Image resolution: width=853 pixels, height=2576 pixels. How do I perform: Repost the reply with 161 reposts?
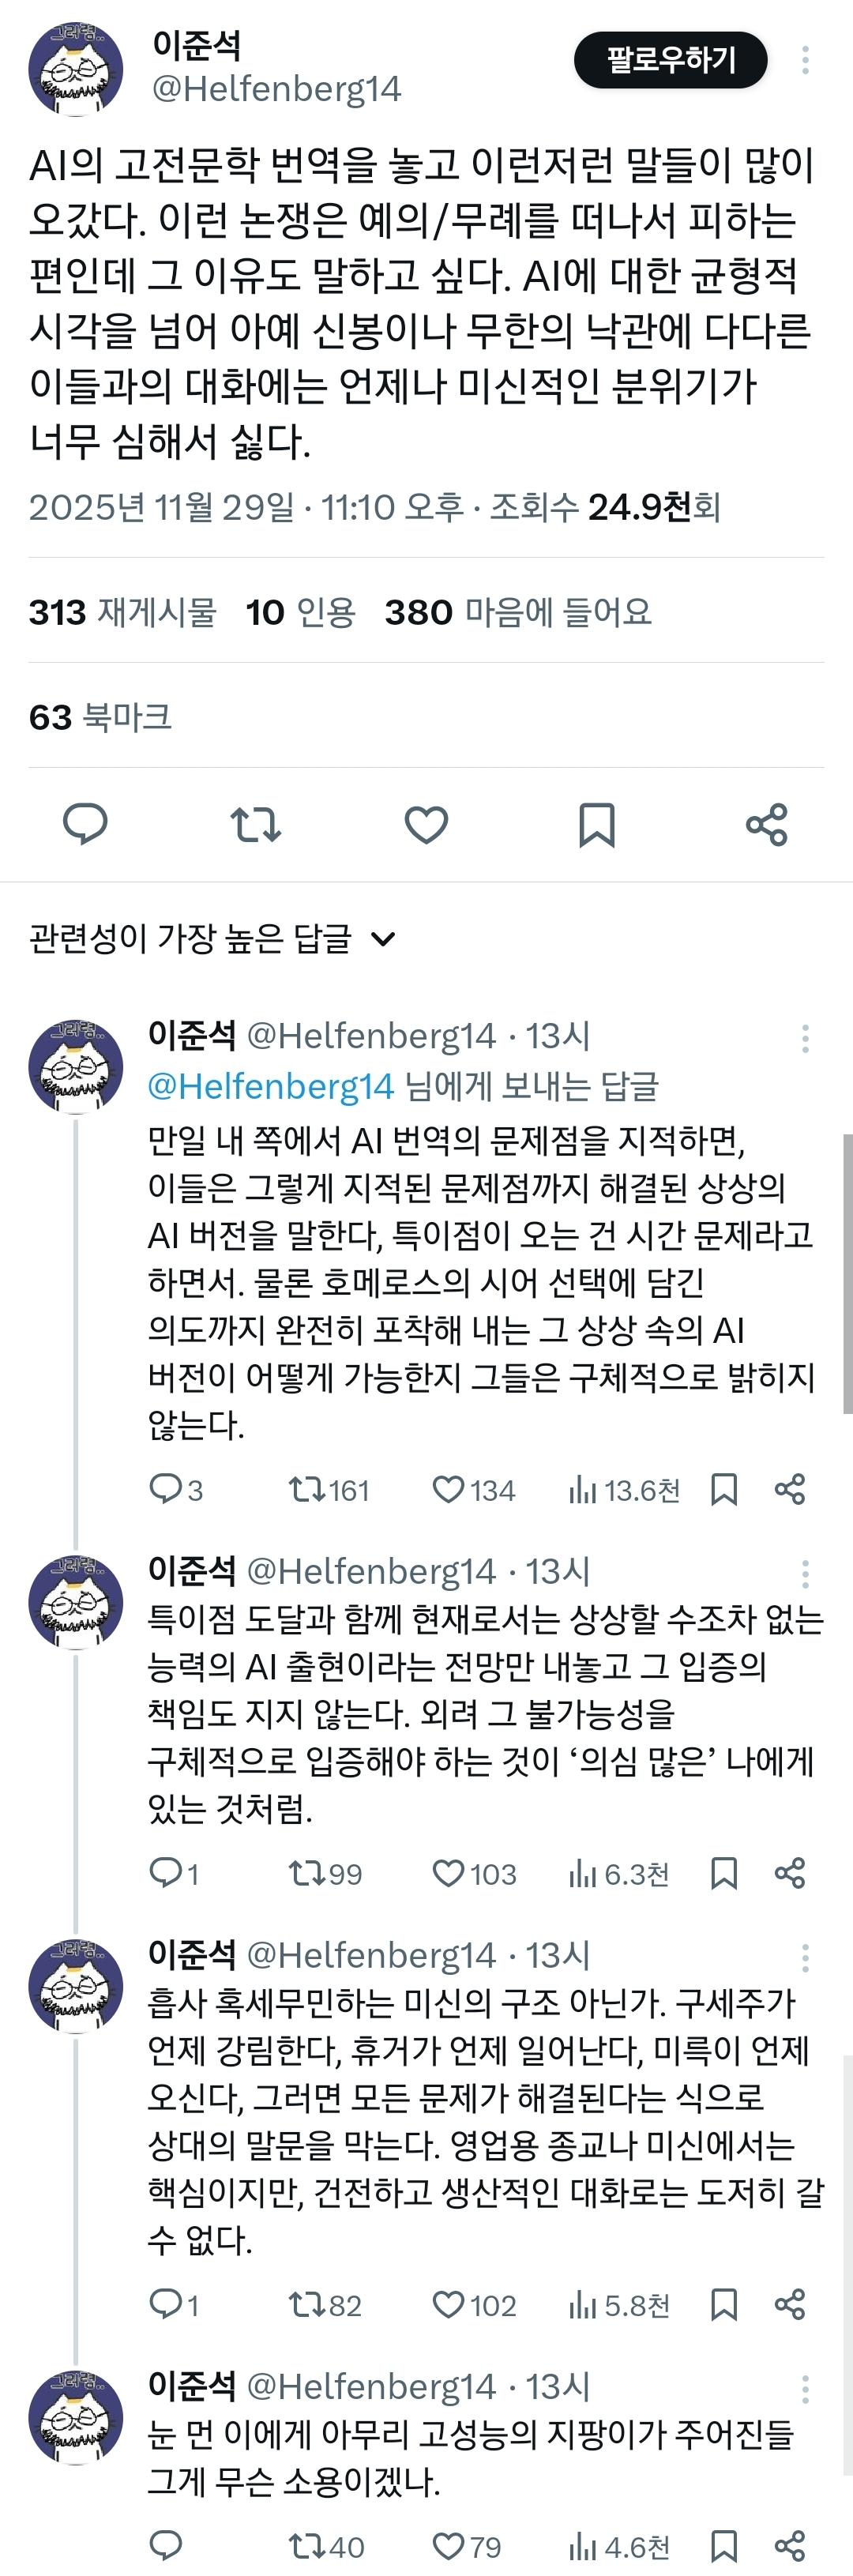coord(303,1490)
